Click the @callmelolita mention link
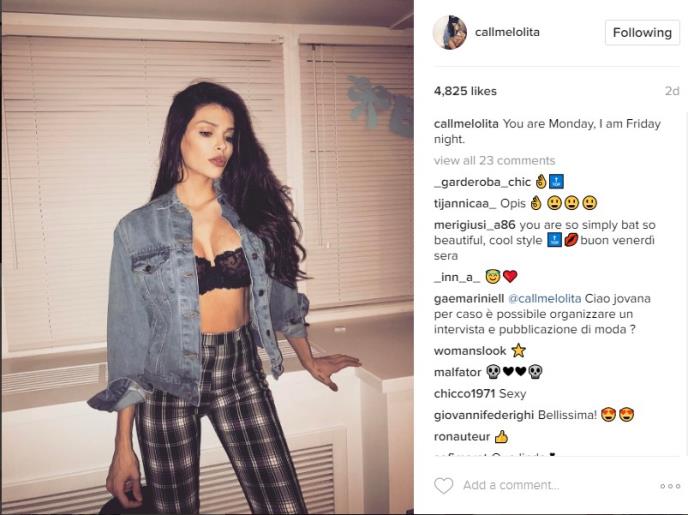Screen dimensions: 688x515 (545, 298)
